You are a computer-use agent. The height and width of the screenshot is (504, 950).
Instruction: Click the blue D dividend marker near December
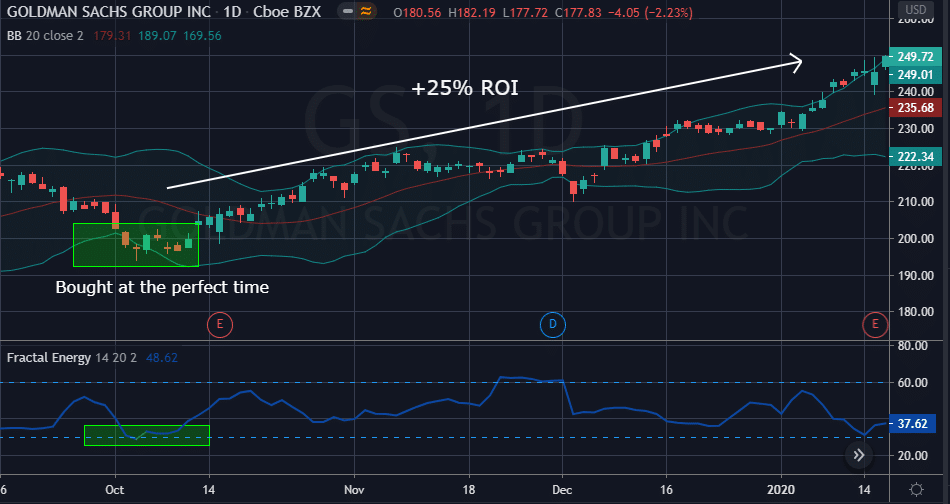[553, 325]
